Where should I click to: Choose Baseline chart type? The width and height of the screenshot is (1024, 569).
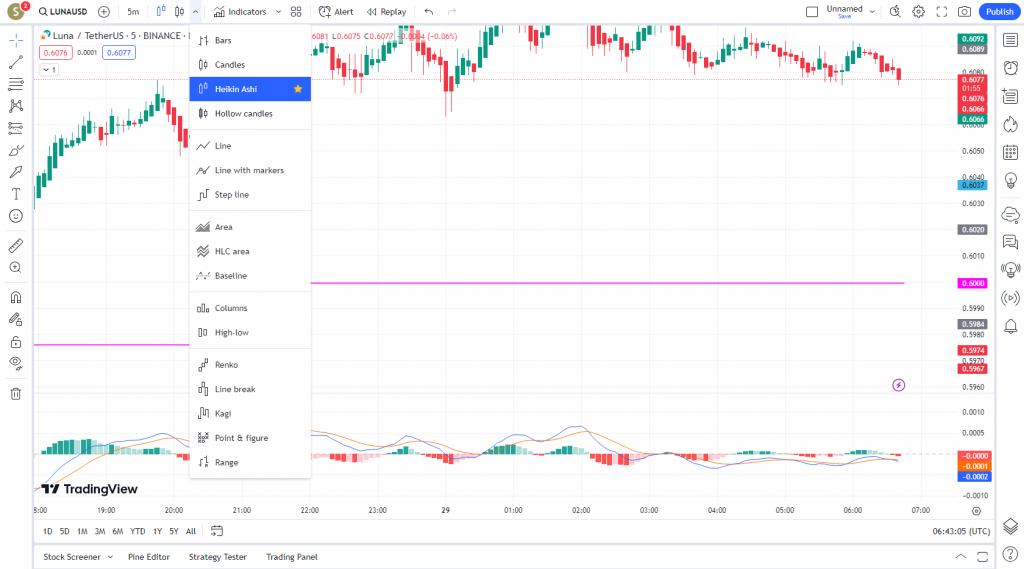tap(250, 276)
